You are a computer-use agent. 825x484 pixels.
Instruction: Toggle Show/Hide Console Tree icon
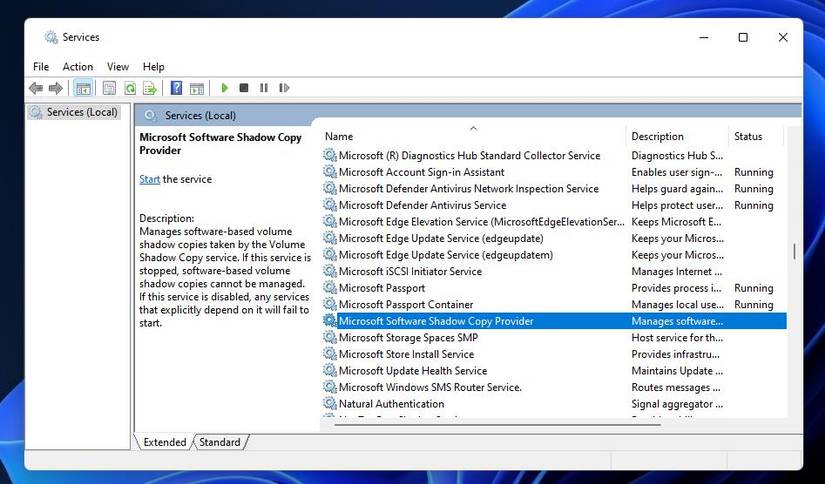pos(83,88)
